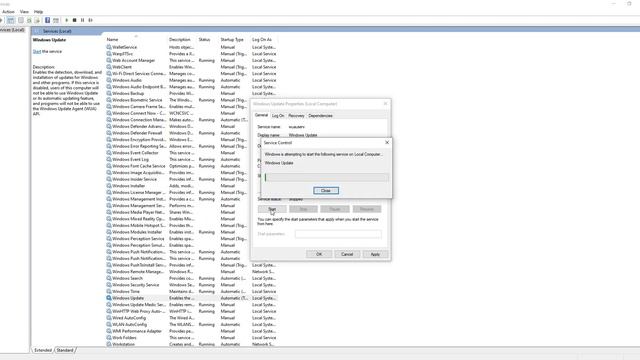Screen dimensions: 640x360
Task: Click the gear icon of the Windows Installer row
Action: (x=109, y=186)
